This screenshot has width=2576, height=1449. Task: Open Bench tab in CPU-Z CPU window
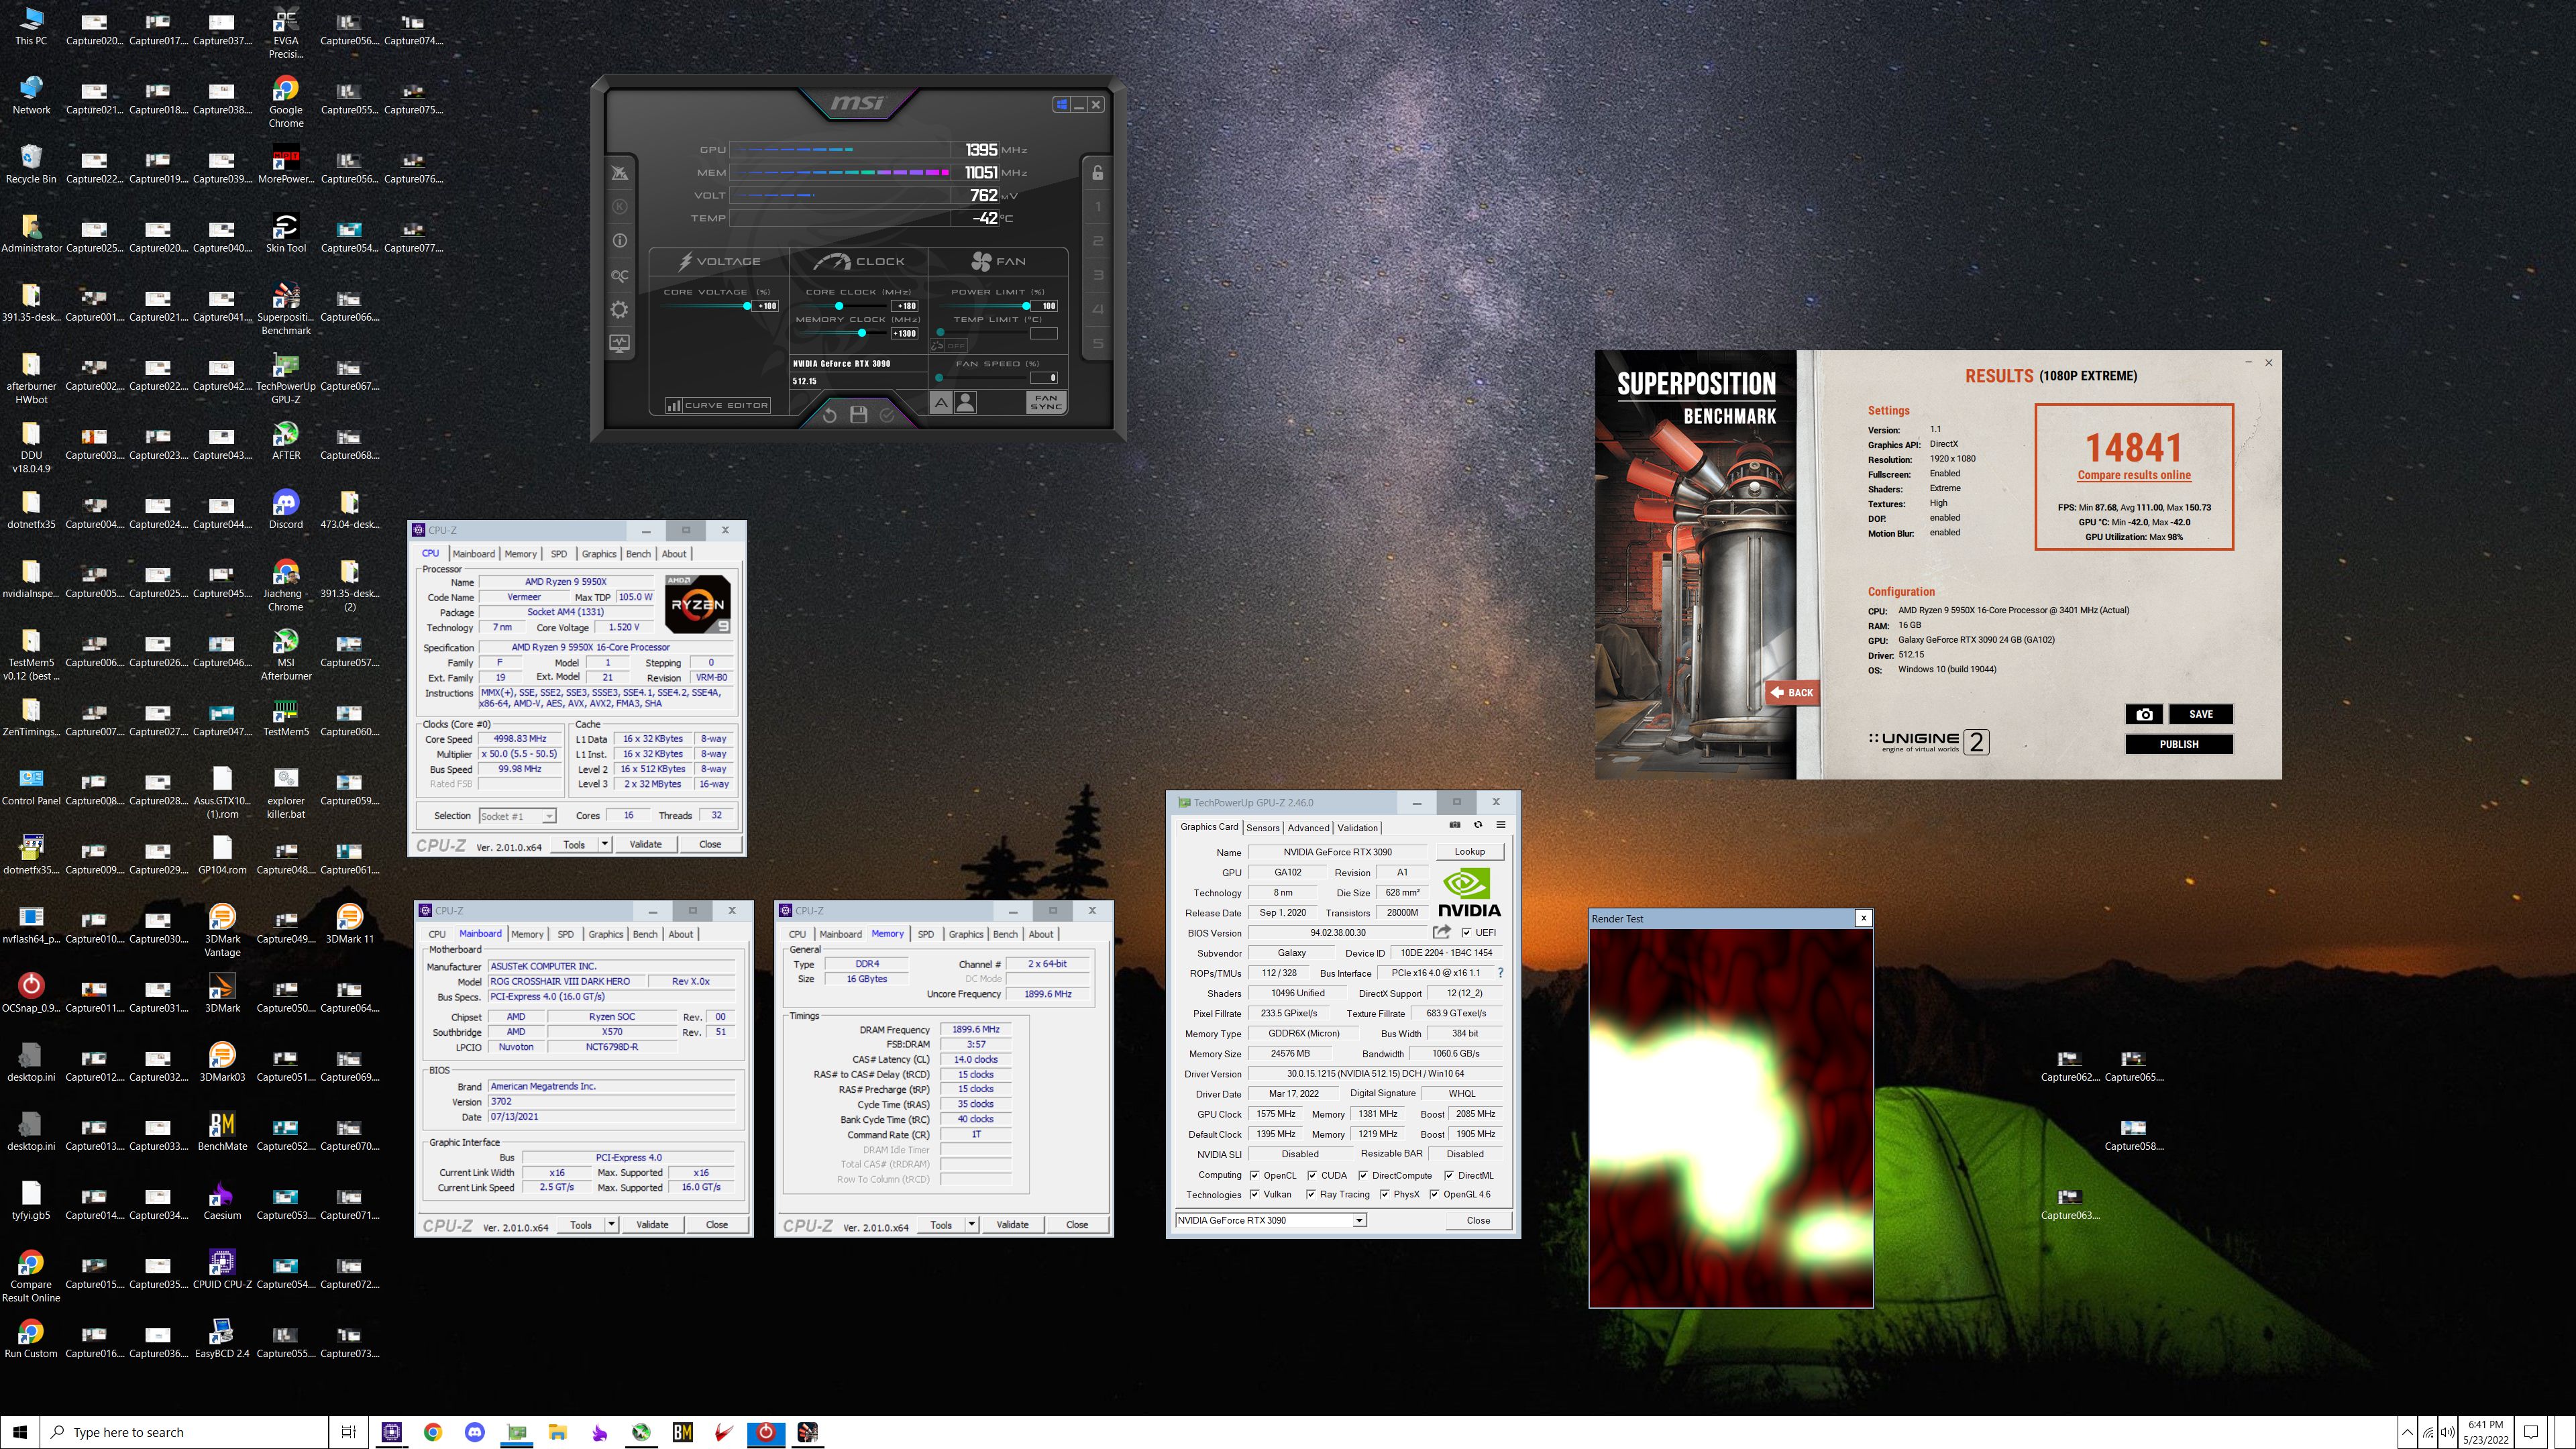tap(638, 553)
